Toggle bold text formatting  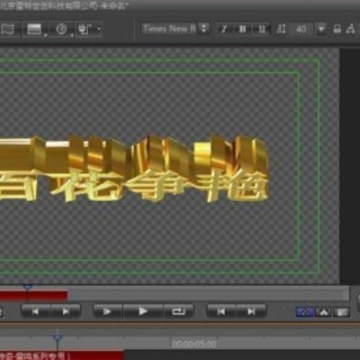243,29
